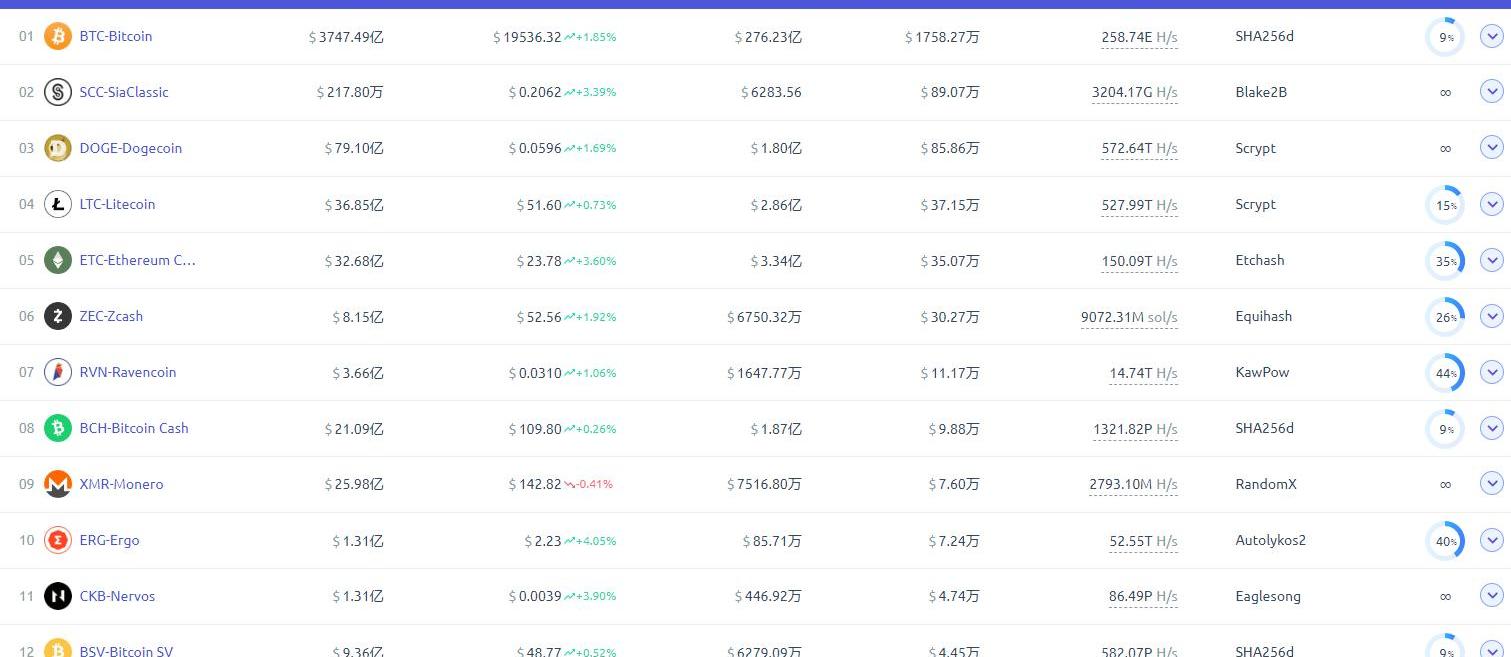Click the Zcash coin logo

[x=58, y=317]
